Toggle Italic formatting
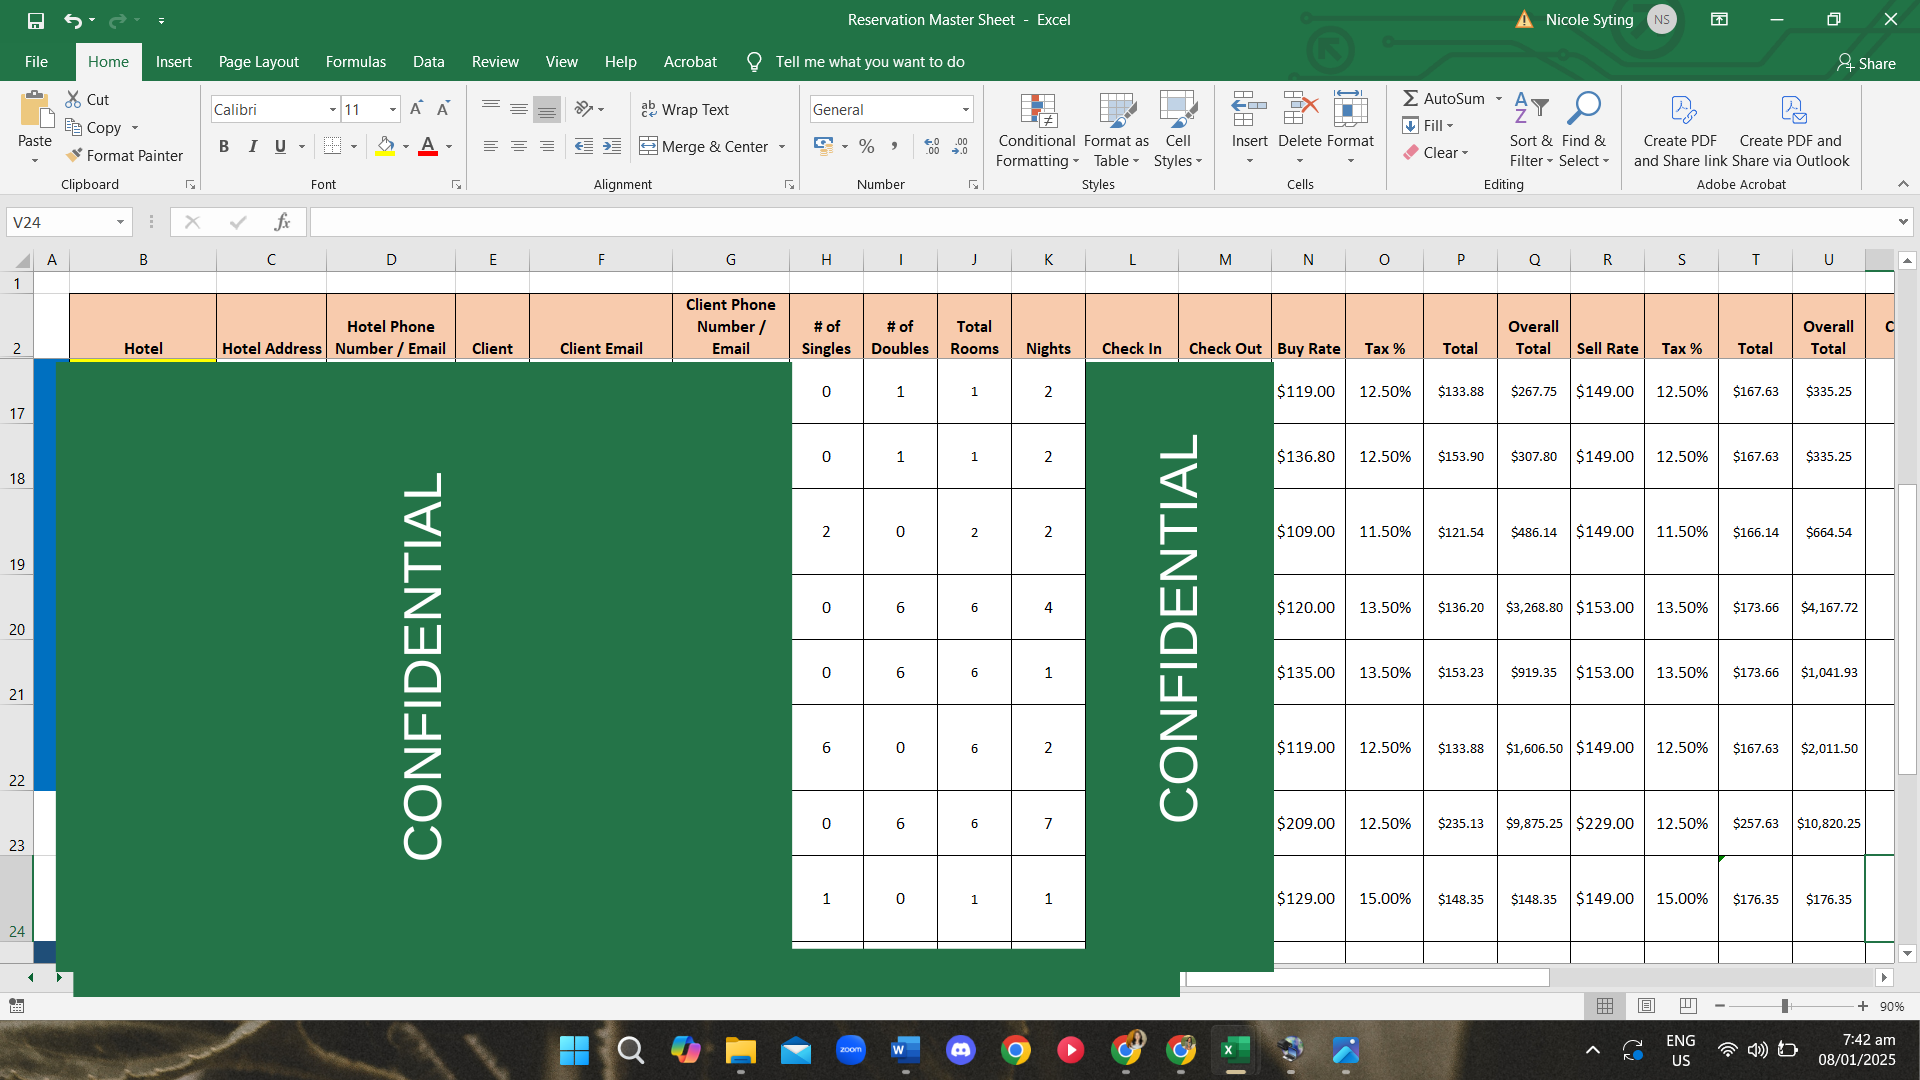Viewport: 1920px width, 1080px height. click(253, 147)
